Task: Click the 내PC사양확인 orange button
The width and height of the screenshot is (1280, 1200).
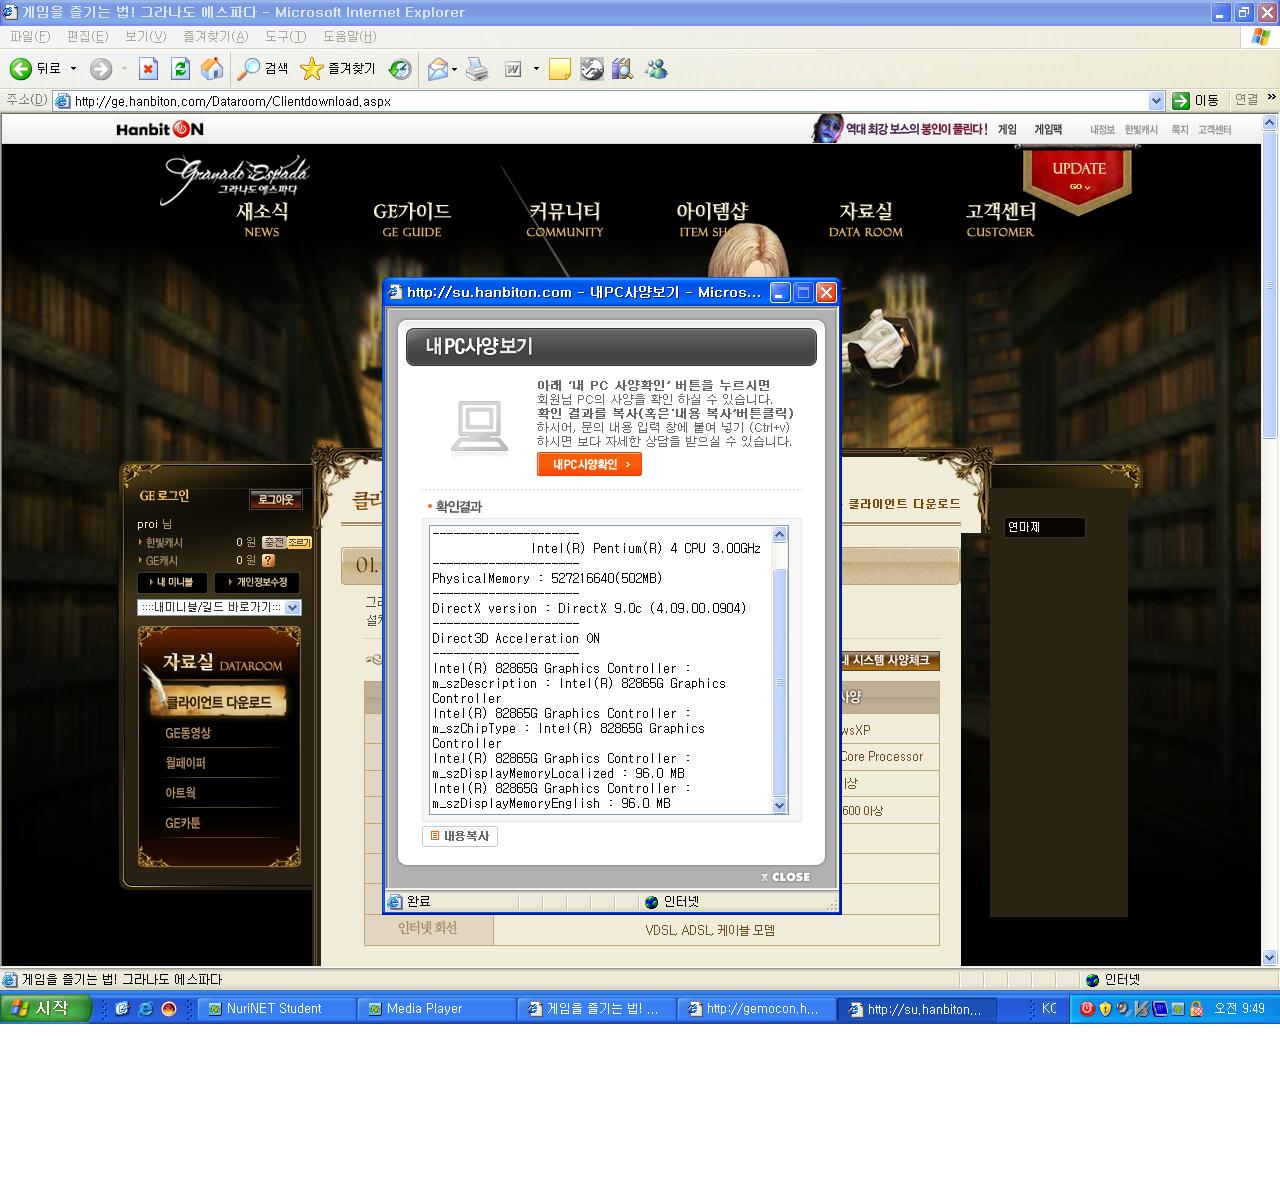Action: (589, 464)
